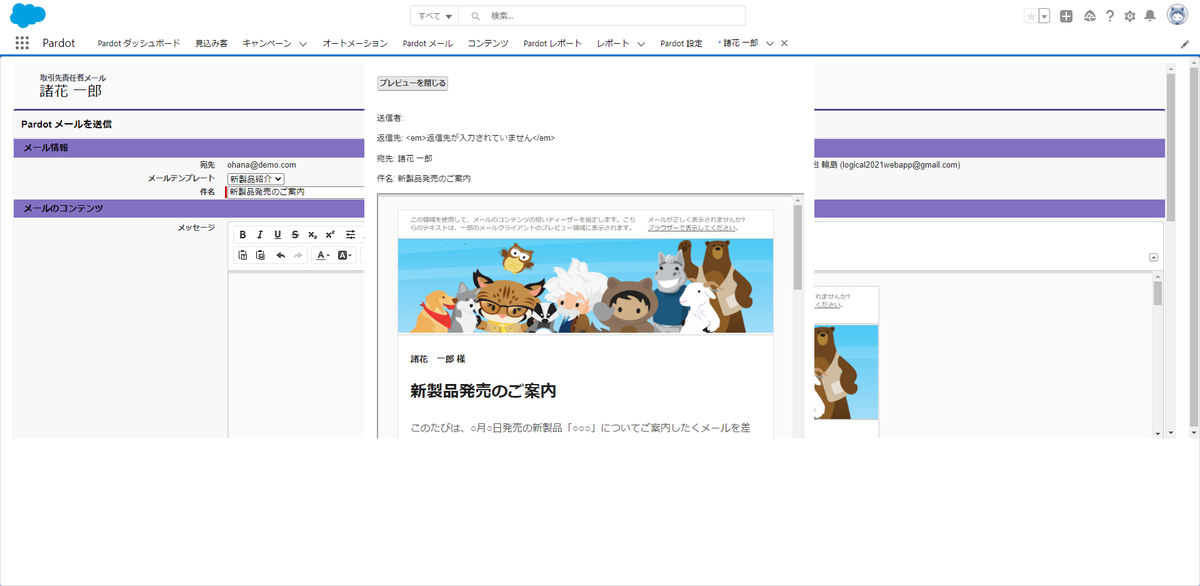1200x586 pixels.
Task: Open the 見込み客 tab
Action: pyautogui.click(x=211, y=44)
